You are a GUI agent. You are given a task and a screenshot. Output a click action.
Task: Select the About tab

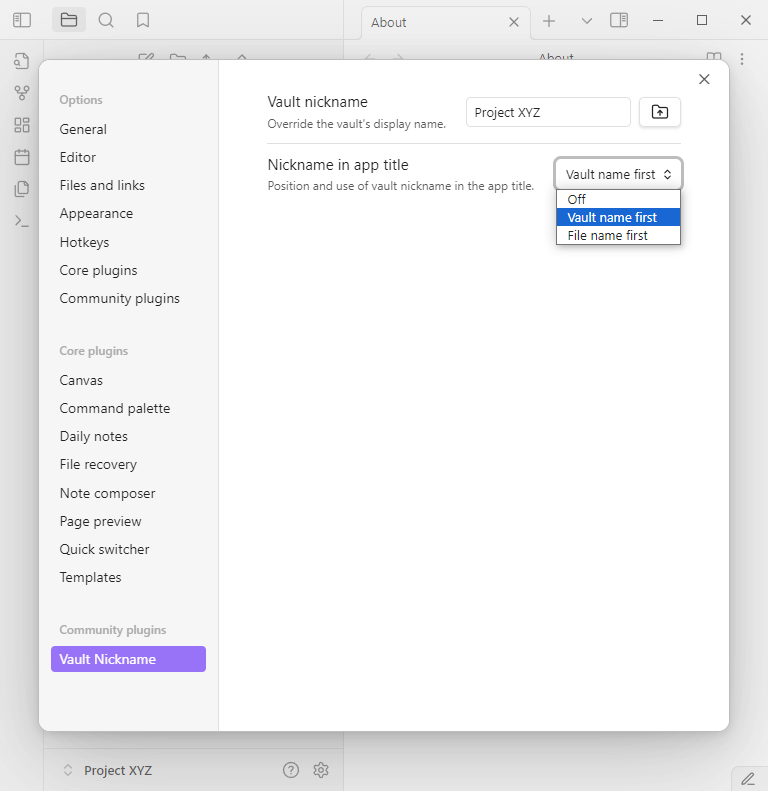pos(446,23)
